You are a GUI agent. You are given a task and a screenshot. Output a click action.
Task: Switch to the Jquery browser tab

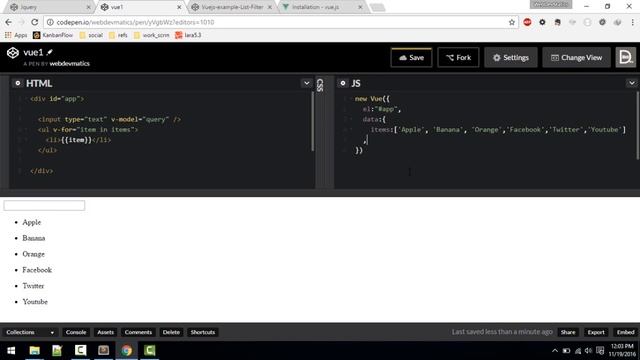49,7
